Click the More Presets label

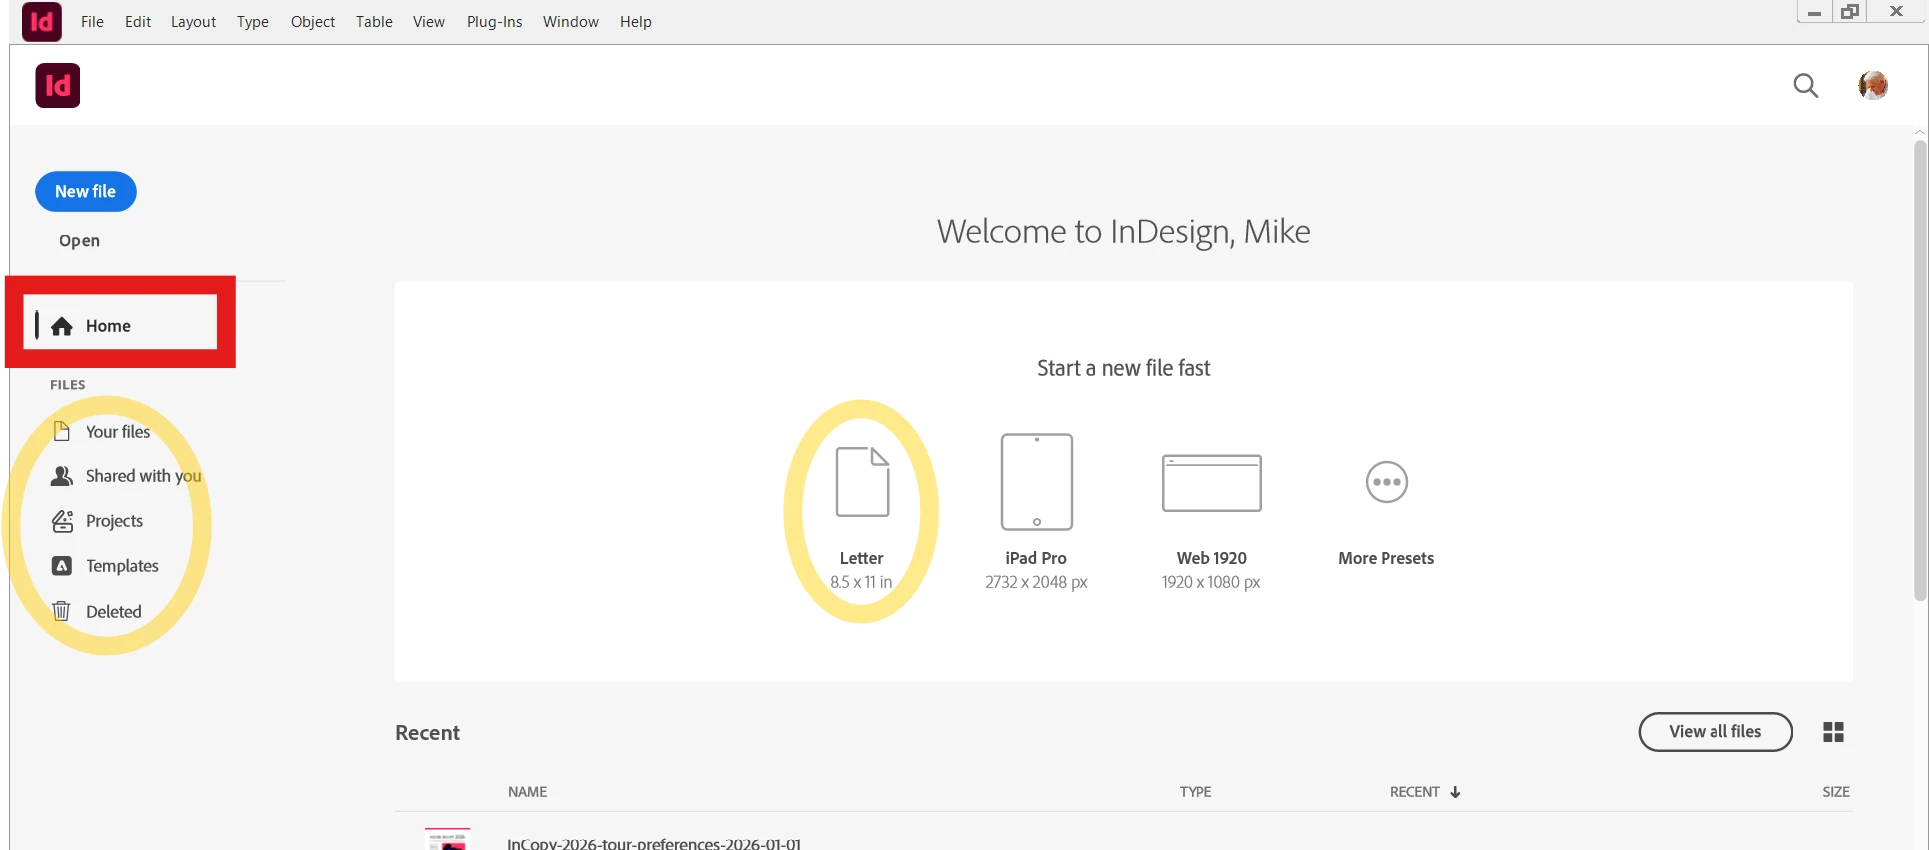[x=1386, y=558]
